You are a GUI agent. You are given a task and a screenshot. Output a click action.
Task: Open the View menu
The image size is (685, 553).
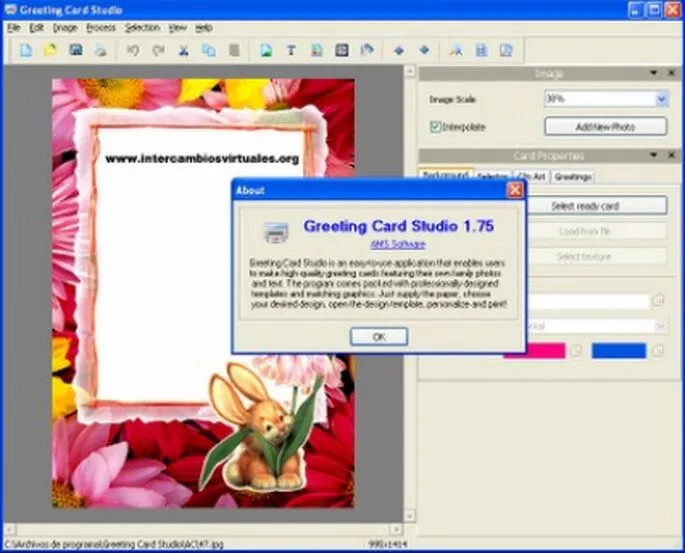(x=178, y=28)
